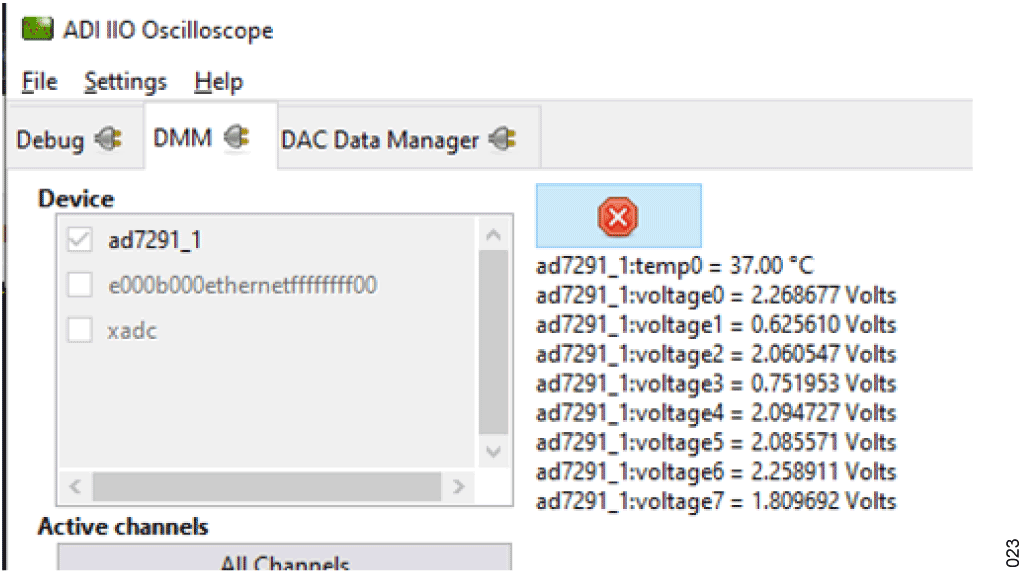This screenshot has width=1024, height=575.
Task: Detach the DMM tab via its plug icon
Action: point(236,137)
